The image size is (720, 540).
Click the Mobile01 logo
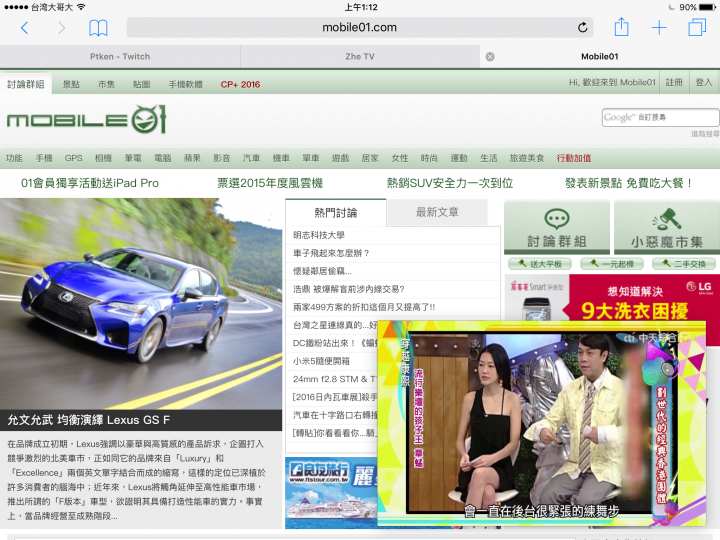(86, 119)
